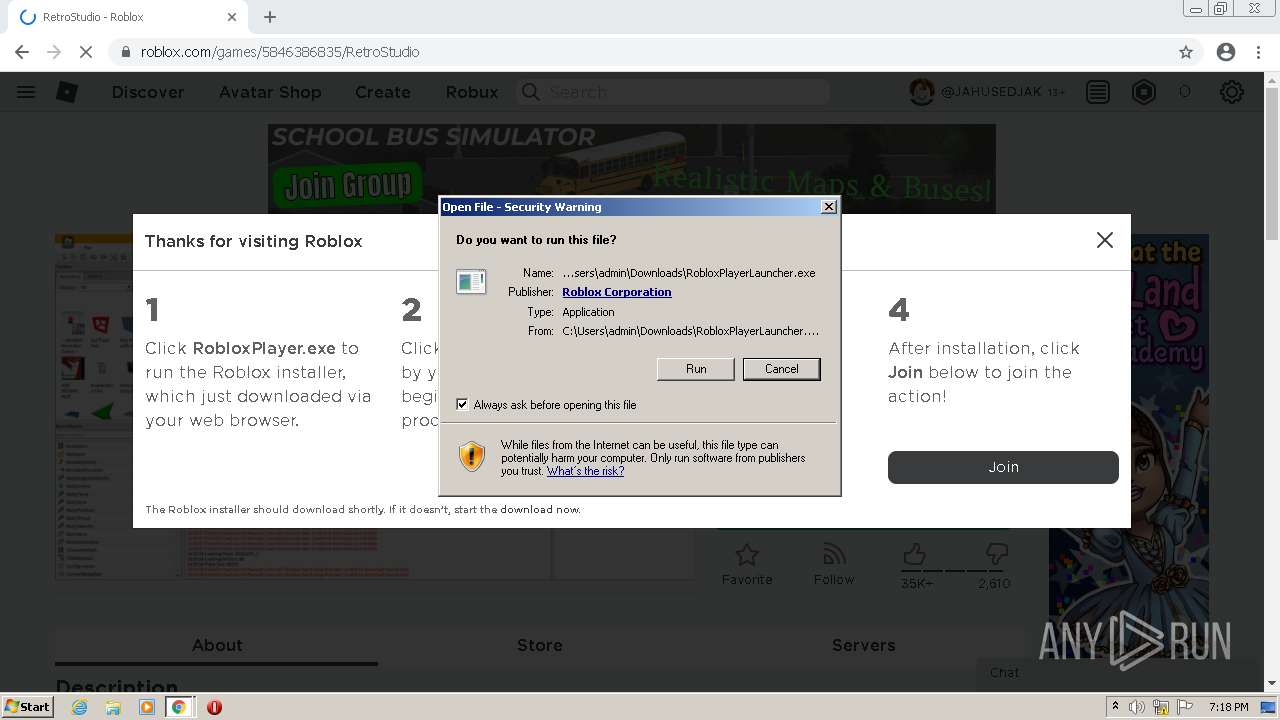This screenshot has height=720, width=1280.
Task: Click the thumbs up like icon
Action: [914, 554]
